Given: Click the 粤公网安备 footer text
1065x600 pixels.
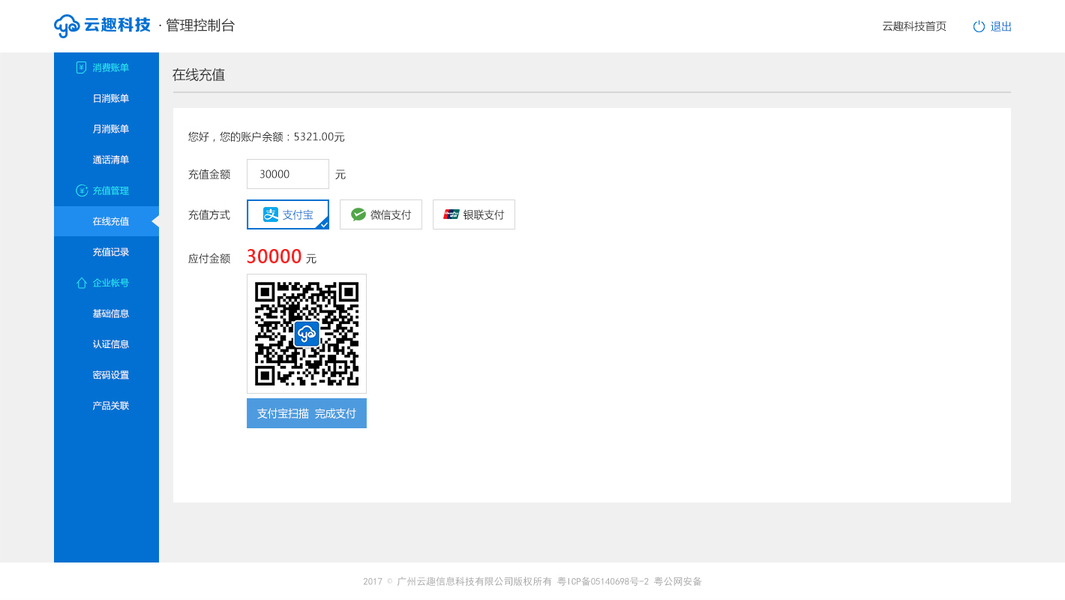Looking at the screenshot, I should click(x=678, y=582).
